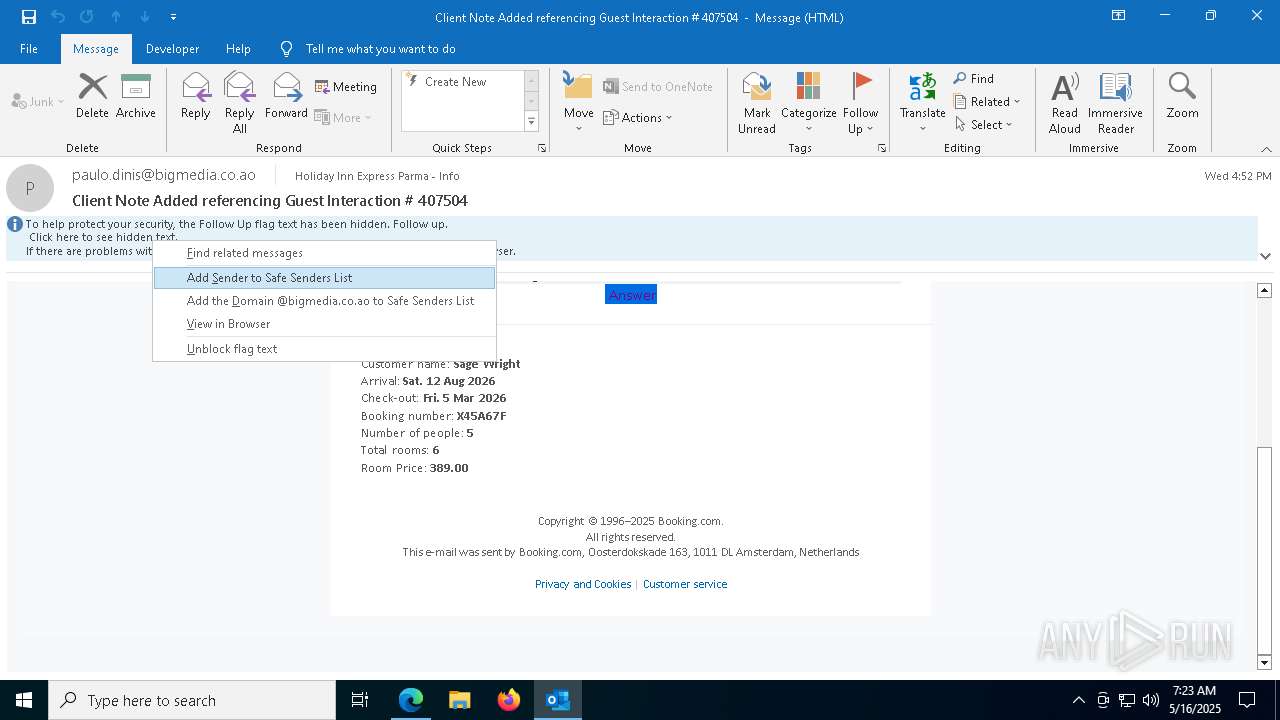Click Find in Editing group
The image size is (1280, 720).
pos(974,79)
